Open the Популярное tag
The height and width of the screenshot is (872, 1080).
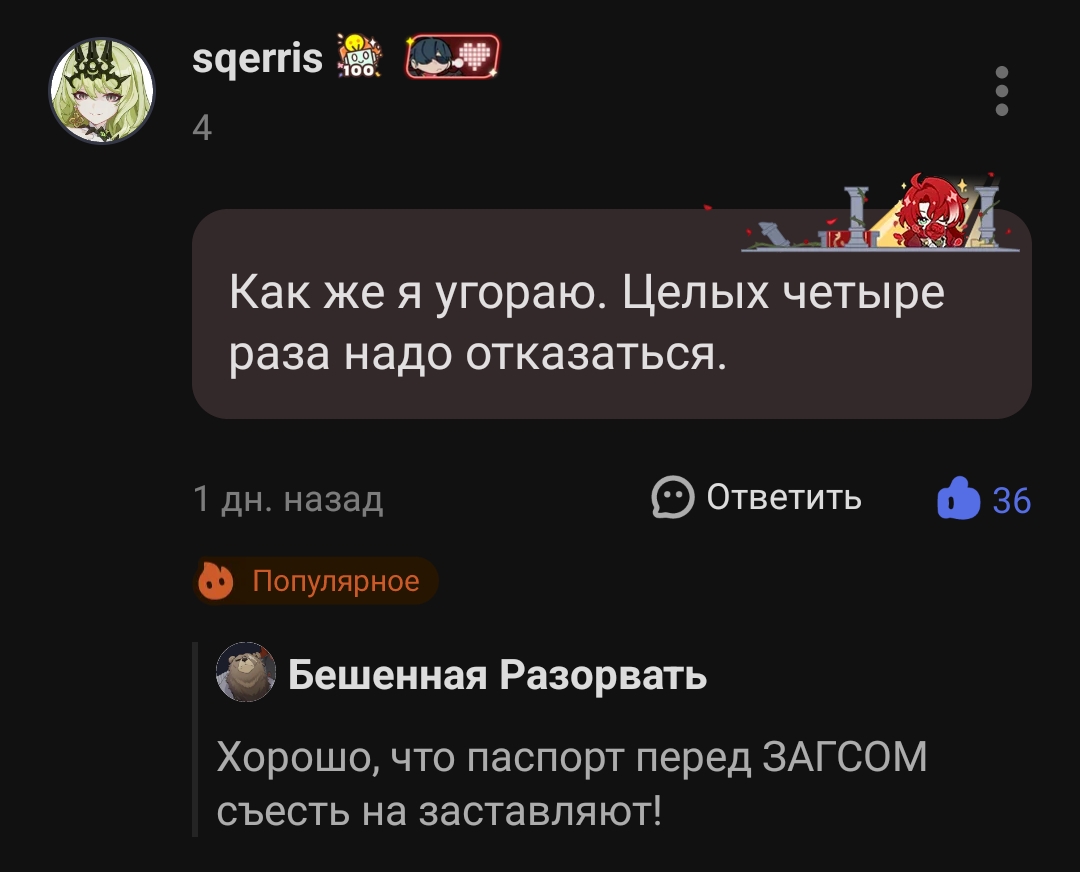(316, 581)
